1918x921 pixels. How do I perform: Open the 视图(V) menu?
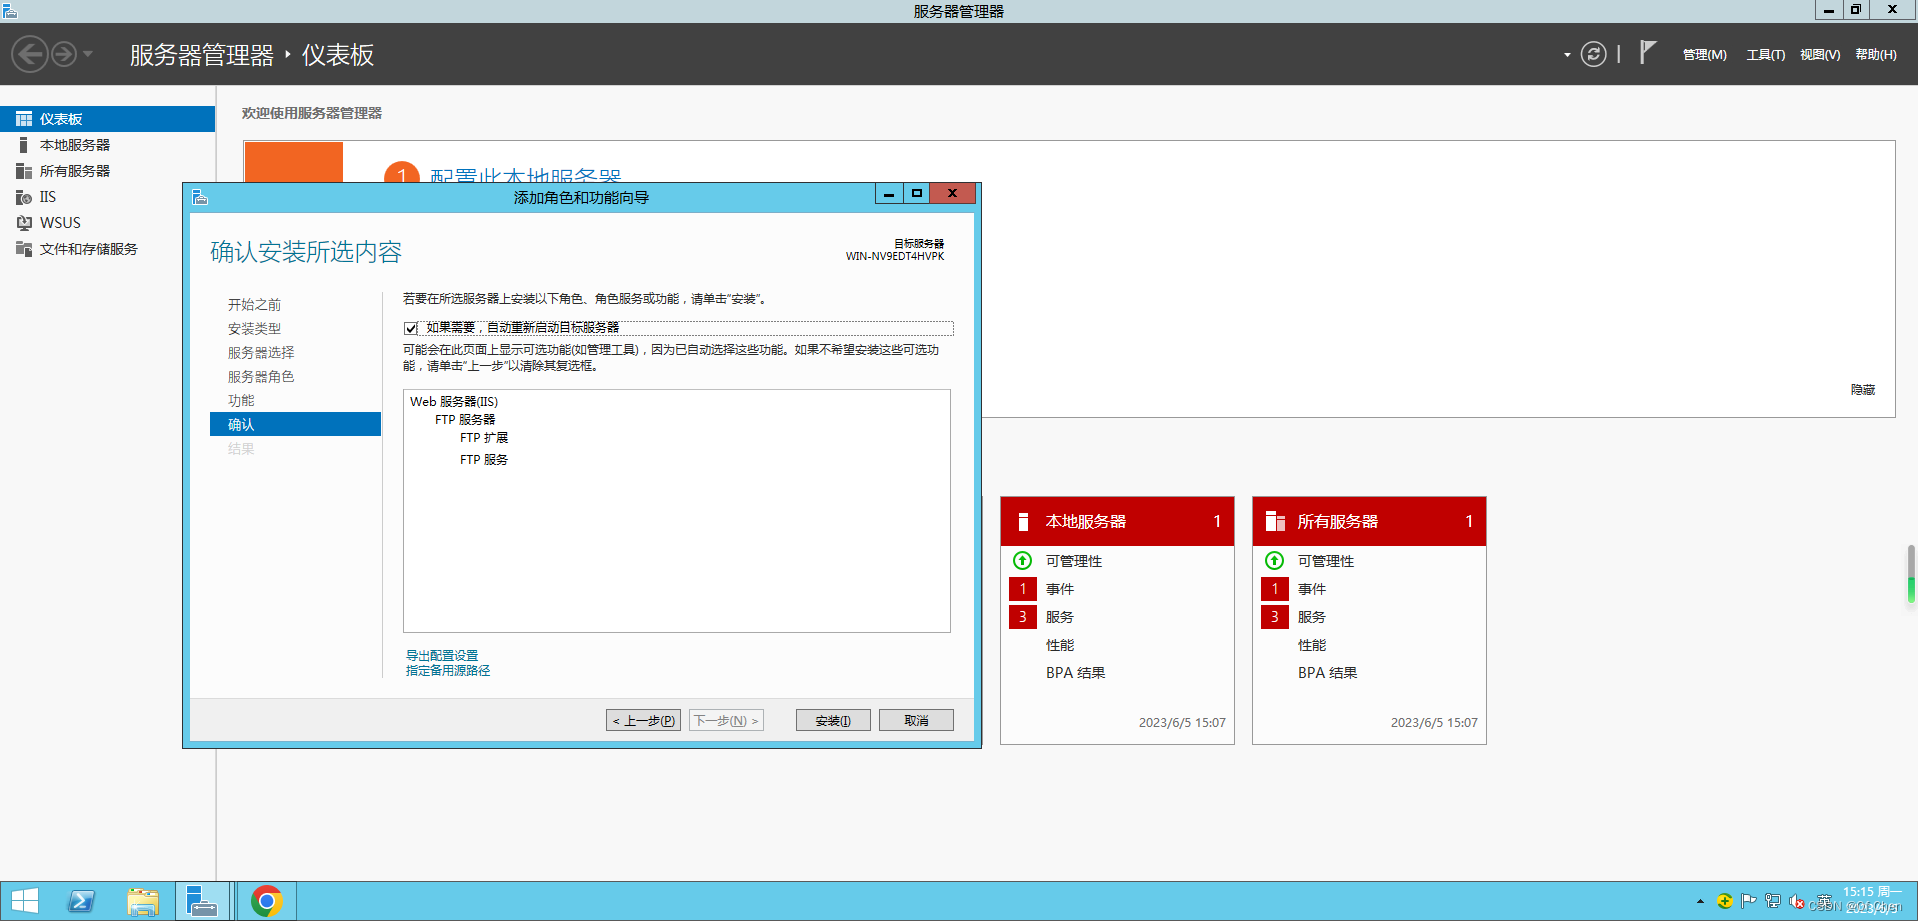click(1820, 55)
